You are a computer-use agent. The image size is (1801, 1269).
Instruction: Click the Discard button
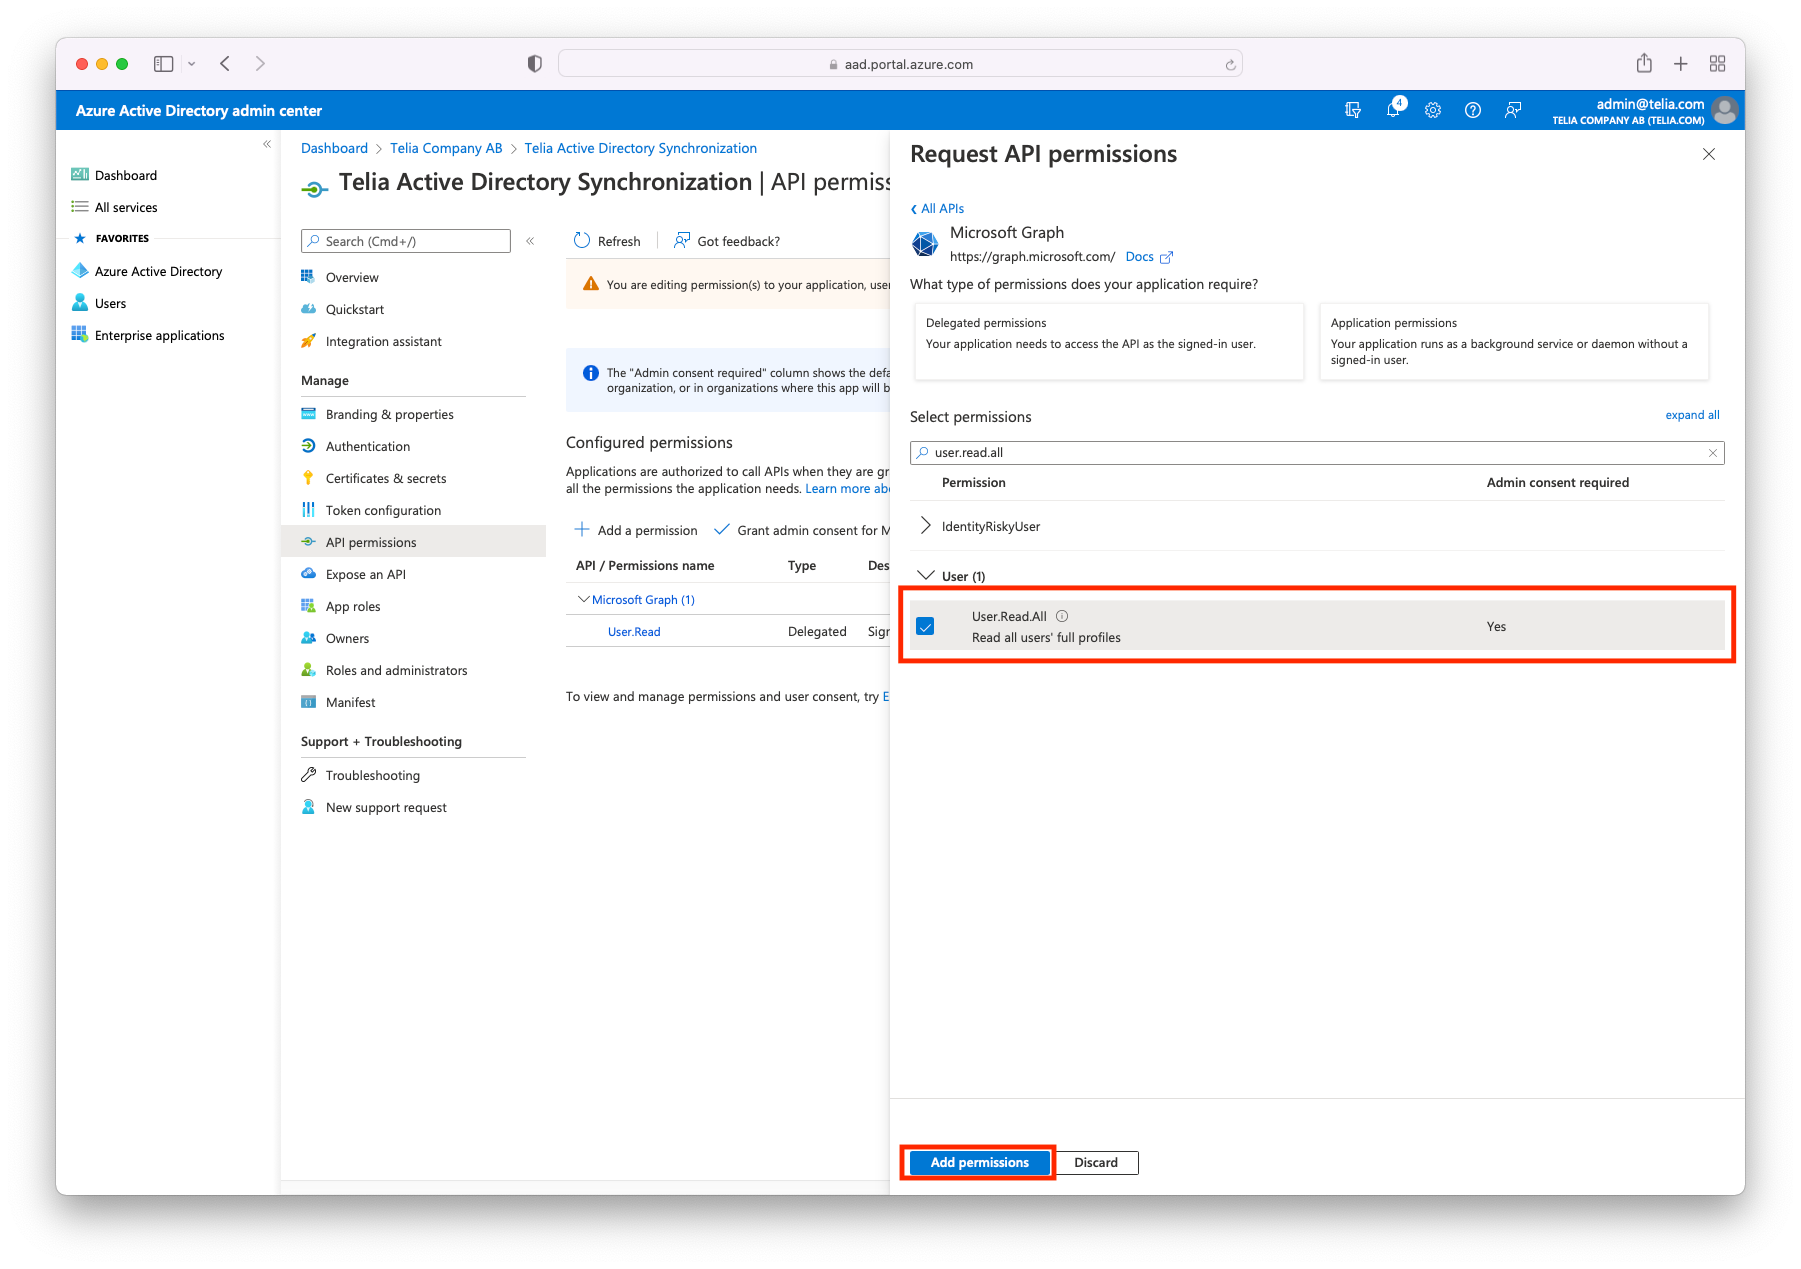tap(1096, 1162)
